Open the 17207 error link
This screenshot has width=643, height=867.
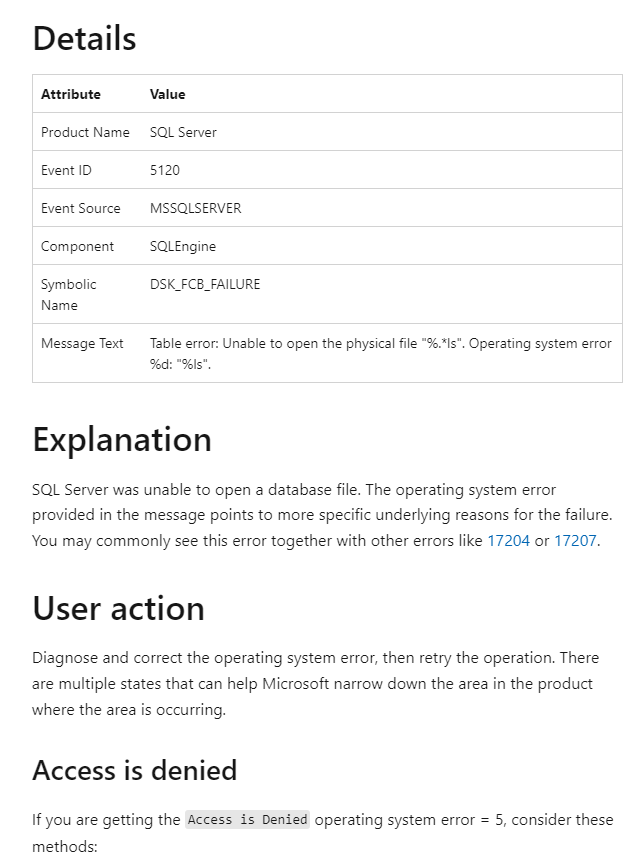click(x=575, y=542)
